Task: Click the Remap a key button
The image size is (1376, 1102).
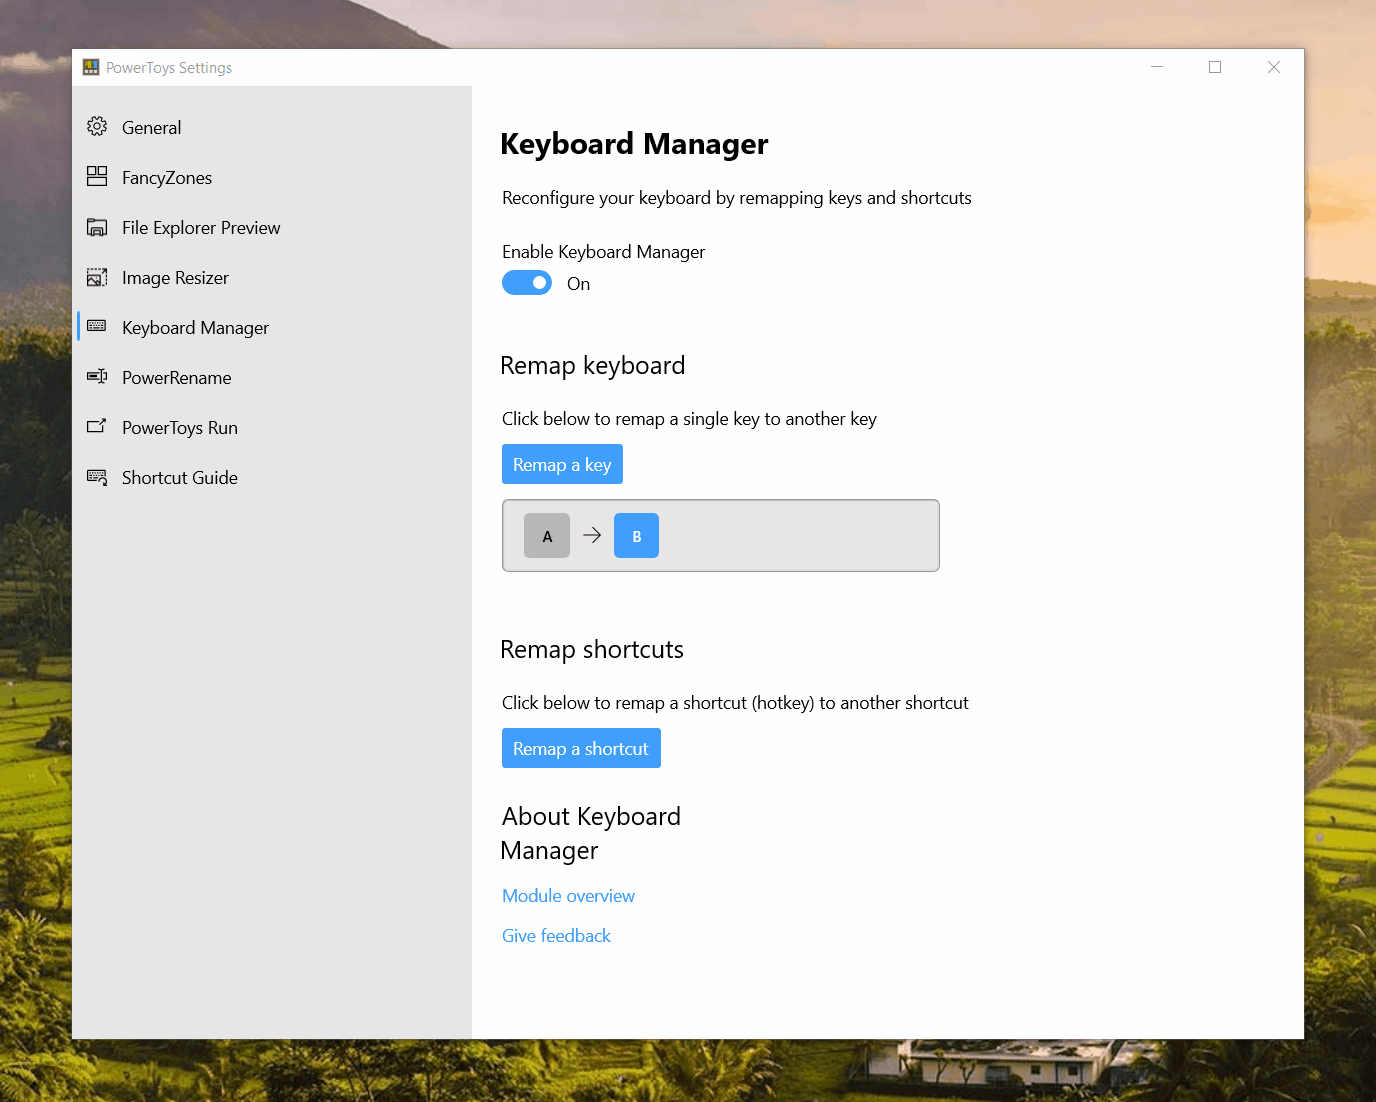Action: (x=562, y=464)
